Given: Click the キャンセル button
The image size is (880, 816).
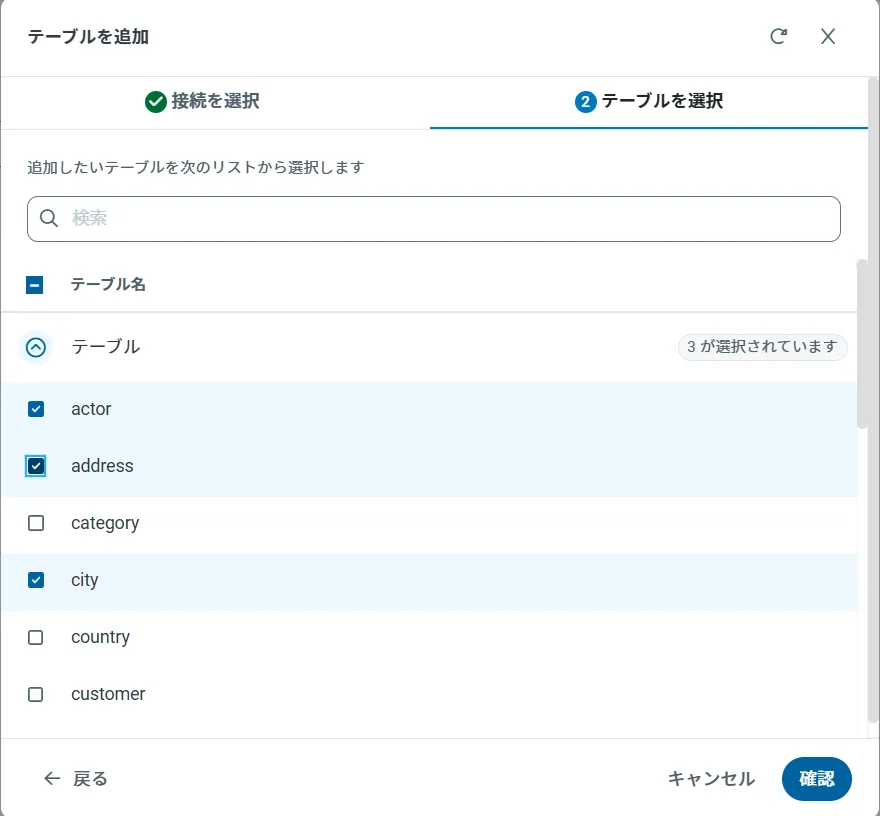Looking at the screenshot, I should pos(711,779).
